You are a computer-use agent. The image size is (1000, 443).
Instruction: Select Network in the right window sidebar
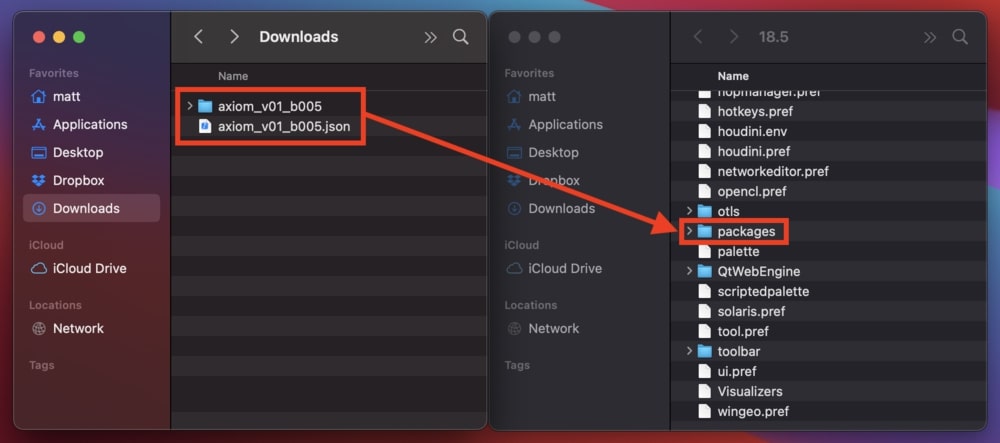click(x=554, y=328)
